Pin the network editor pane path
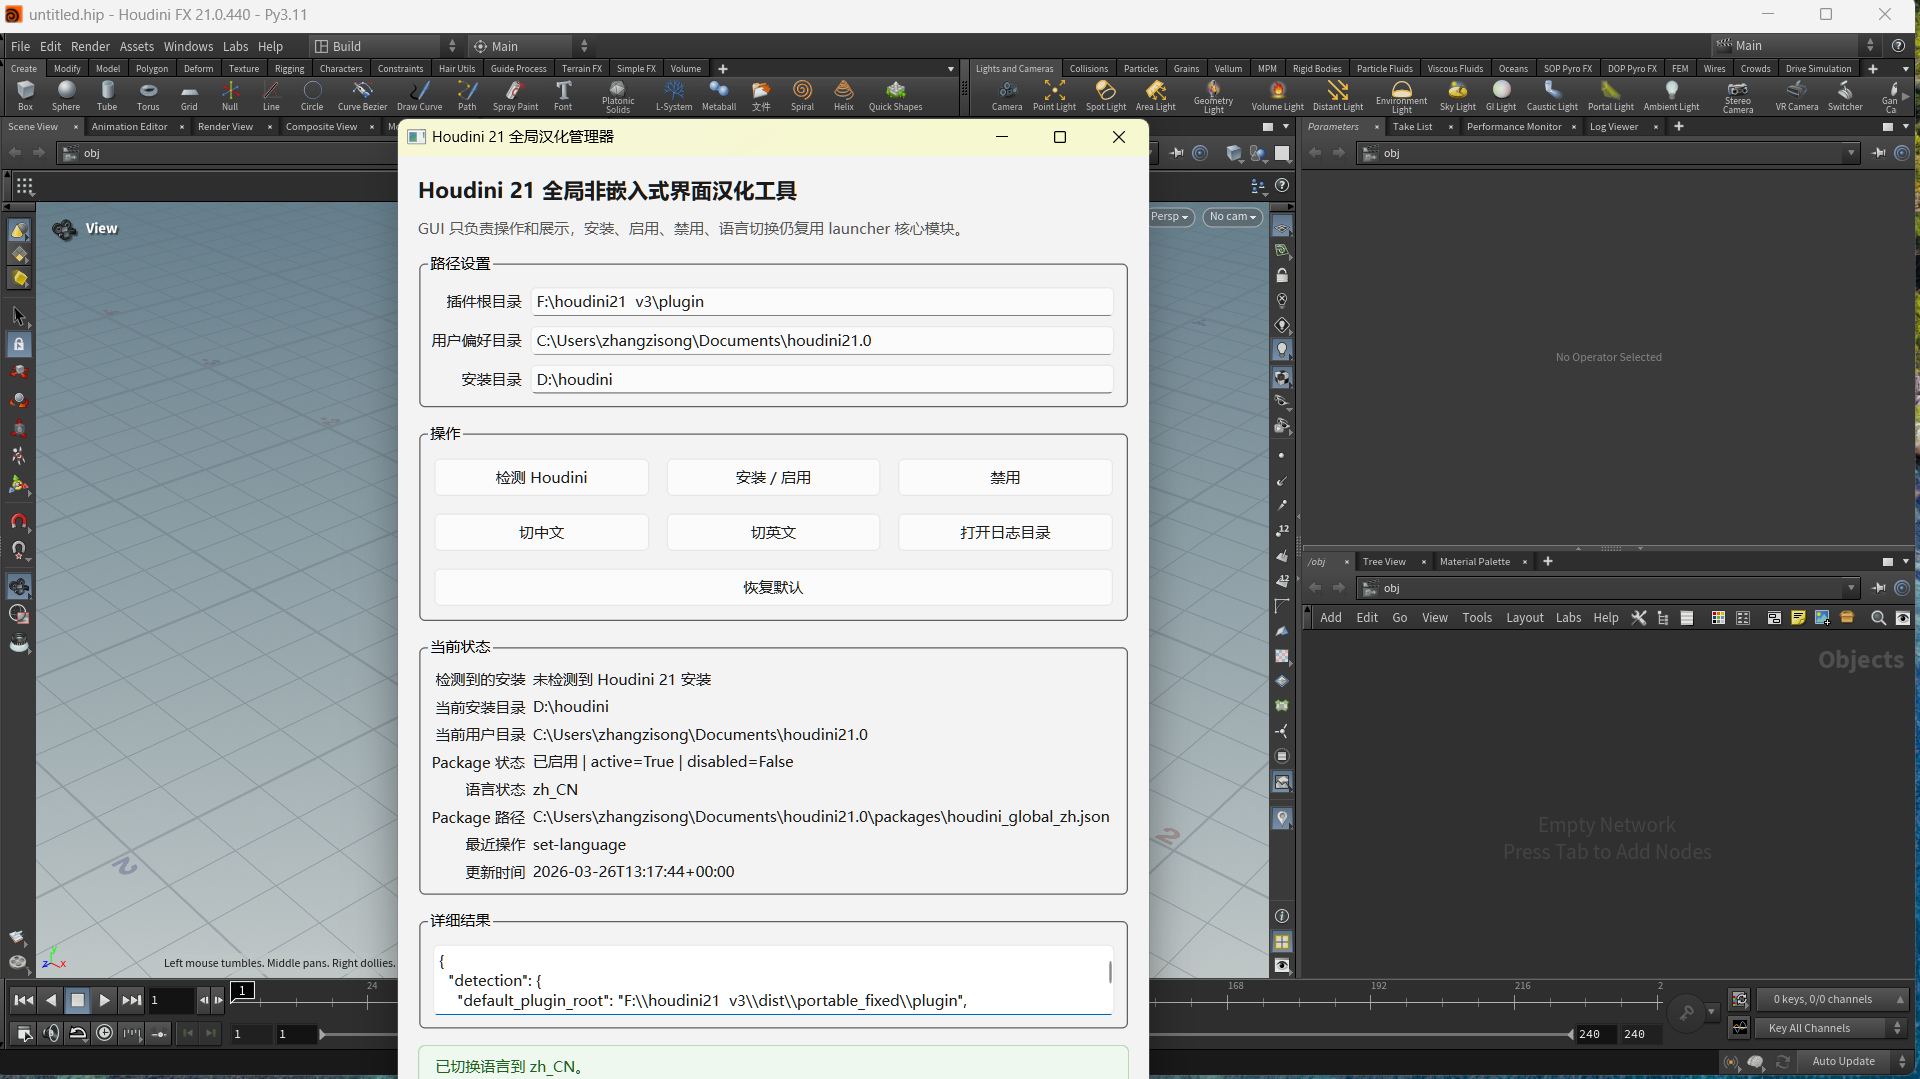 click(1879, 588)
